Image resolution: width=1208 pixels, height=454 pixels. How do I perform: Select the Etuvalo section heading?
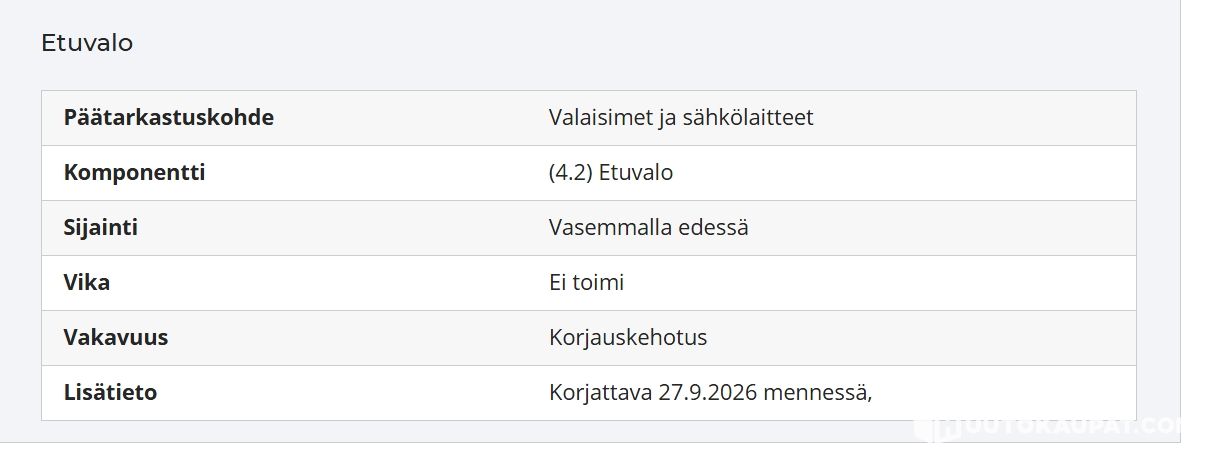coord(87,43)
